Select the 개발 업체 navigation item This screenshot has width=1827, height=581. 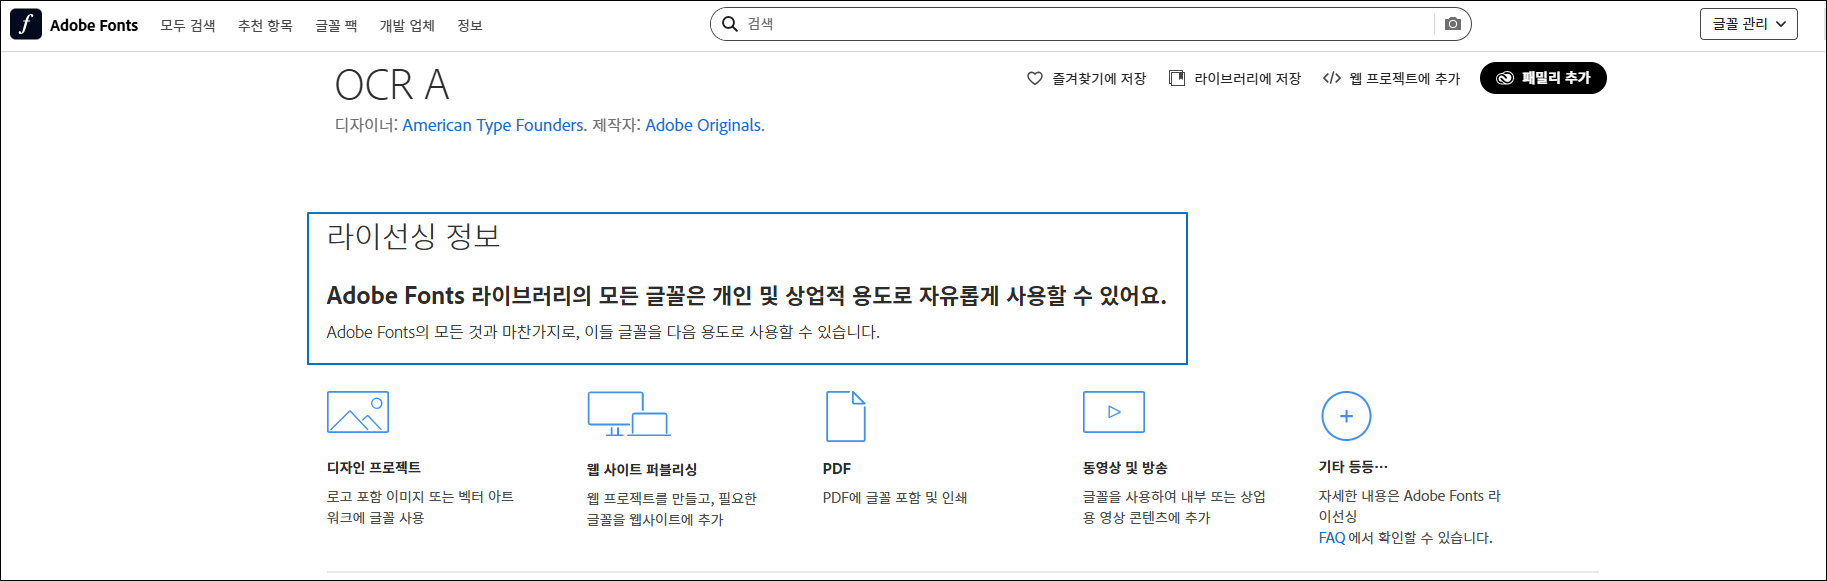tap(407, 26)
